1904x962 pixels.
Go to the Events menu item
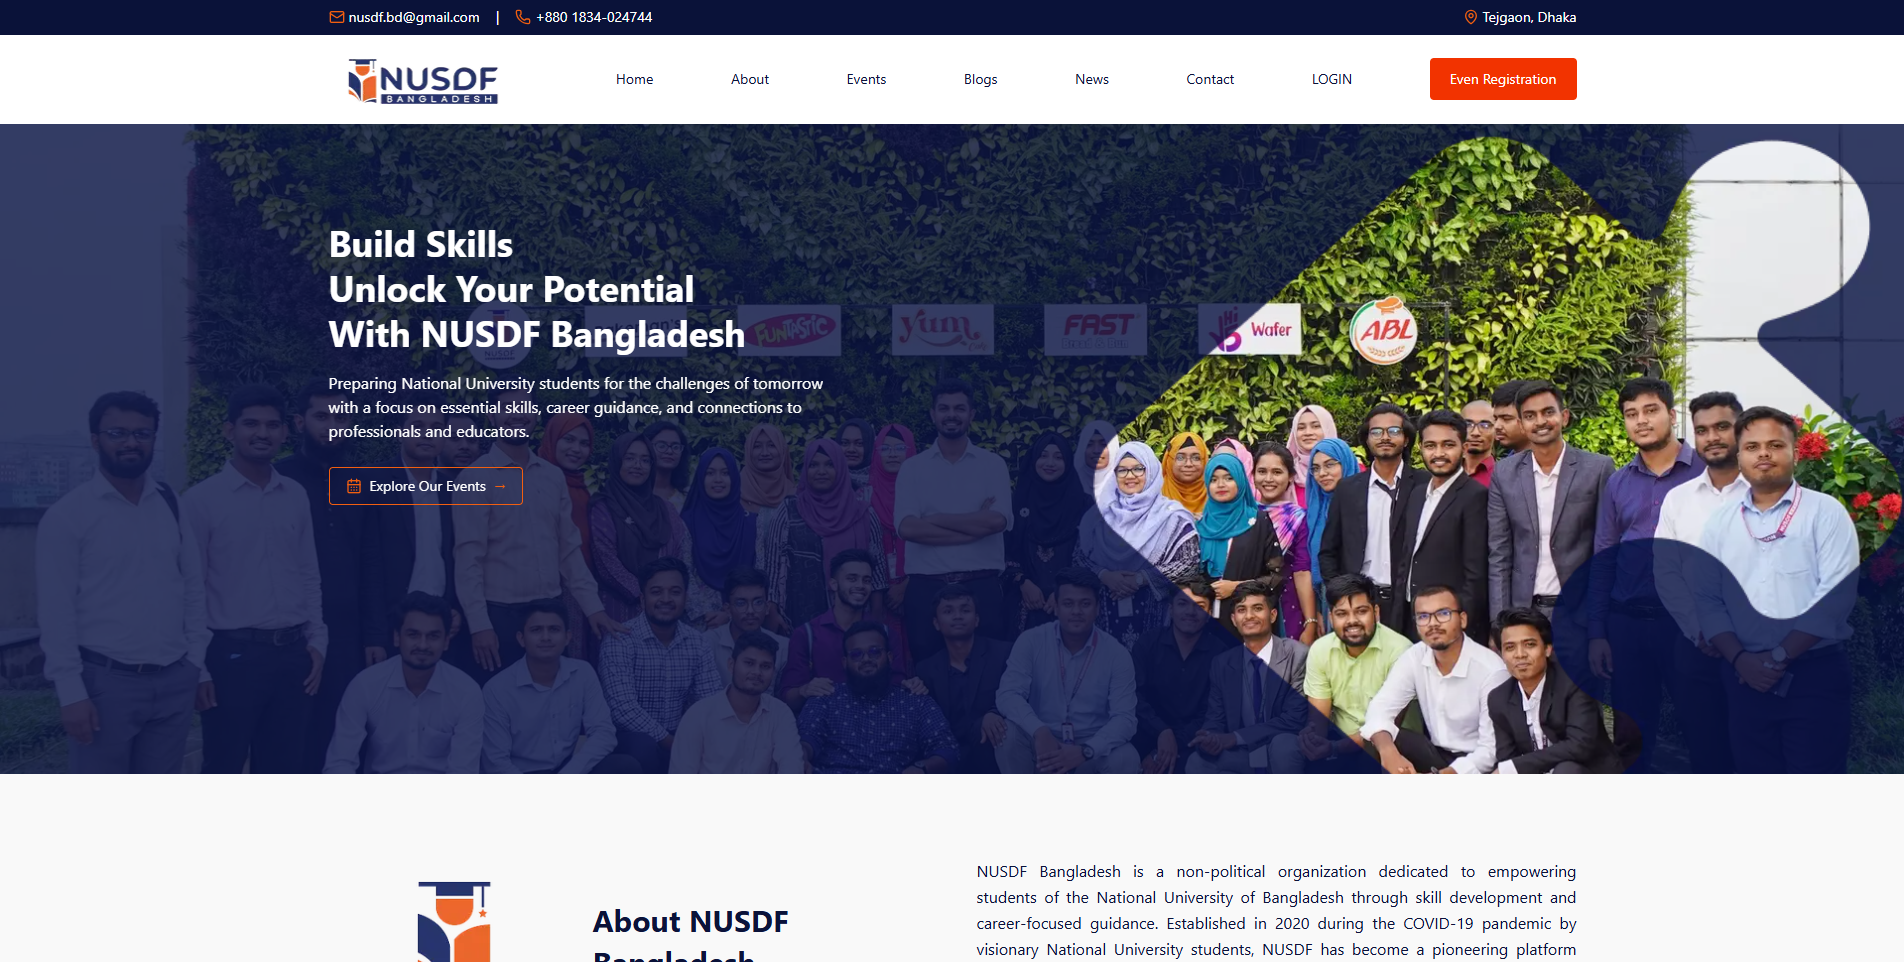point(866,79)
